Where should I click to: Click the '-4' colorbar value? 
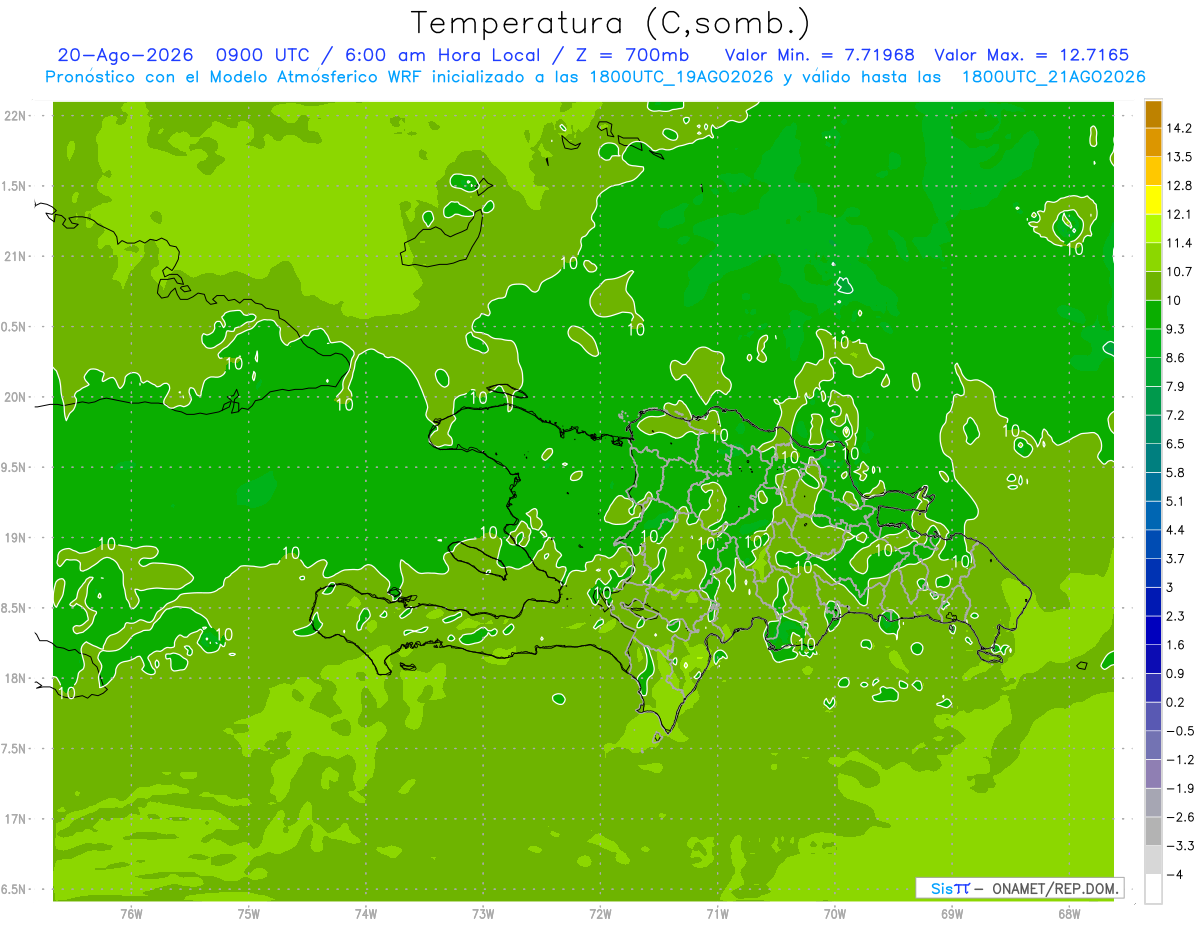coord(1174,874)
